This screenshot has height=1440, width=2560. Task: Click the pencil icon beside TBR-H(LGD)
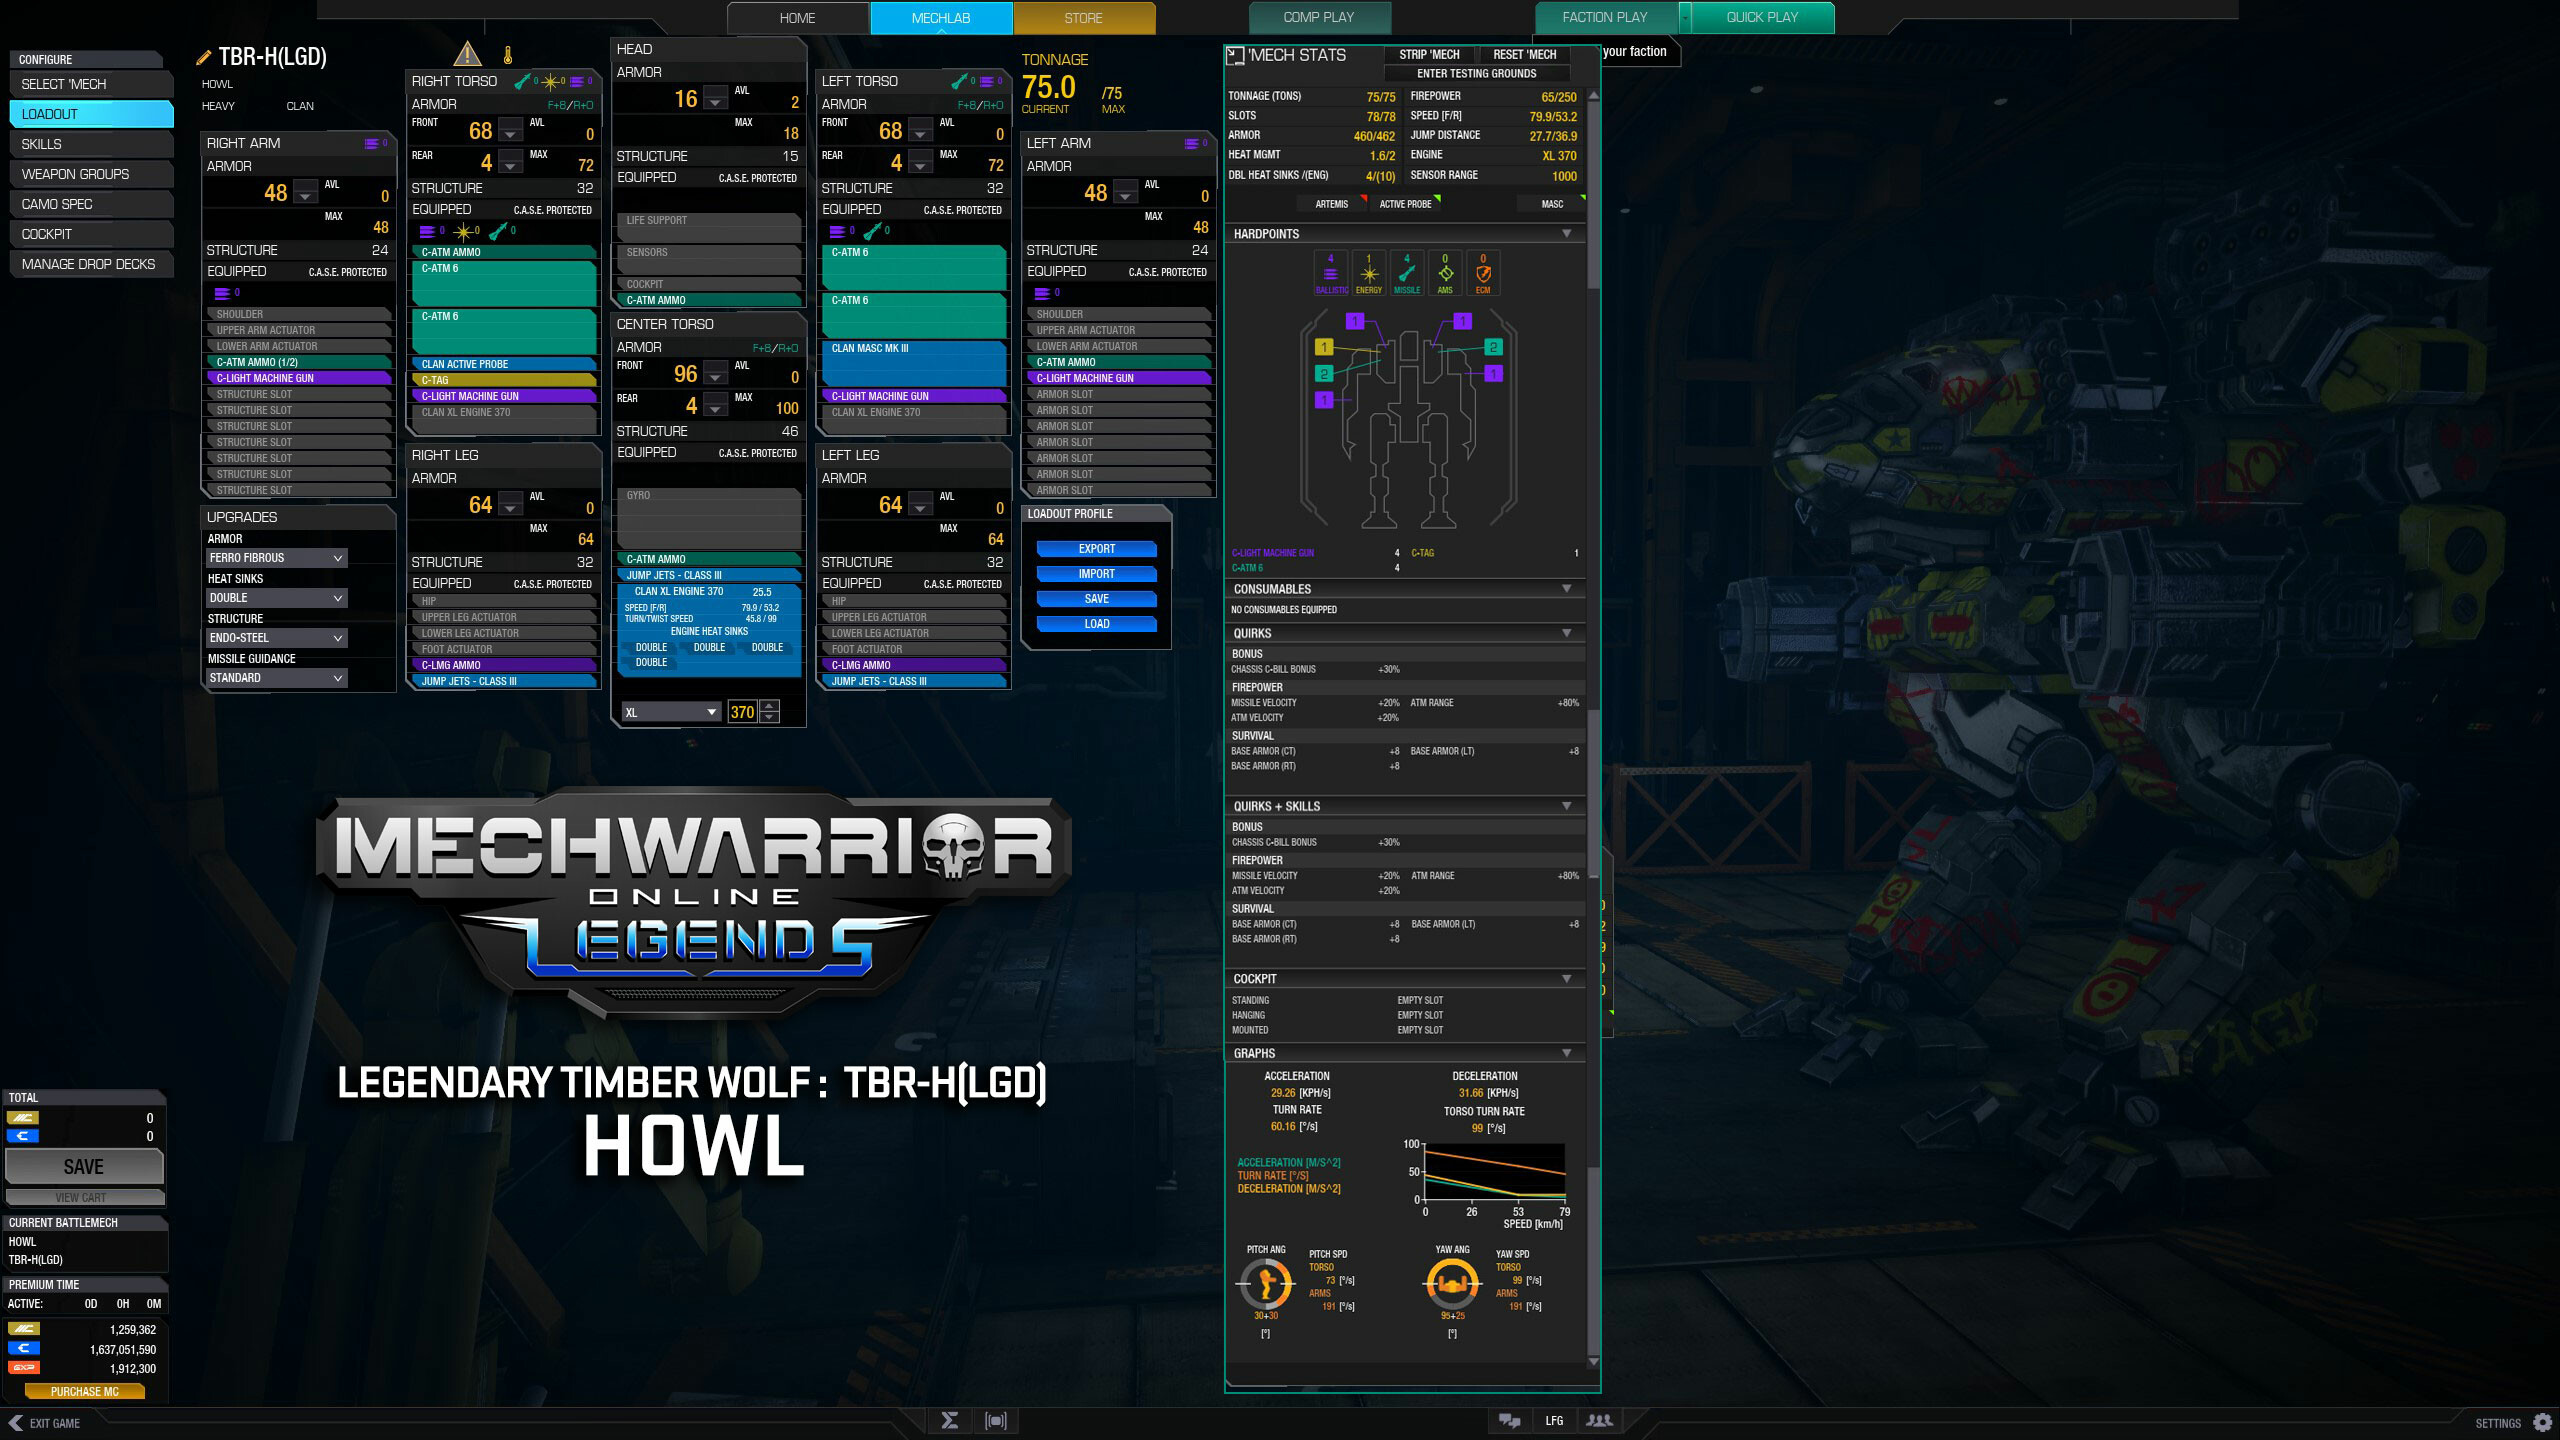tap(206, 56)
